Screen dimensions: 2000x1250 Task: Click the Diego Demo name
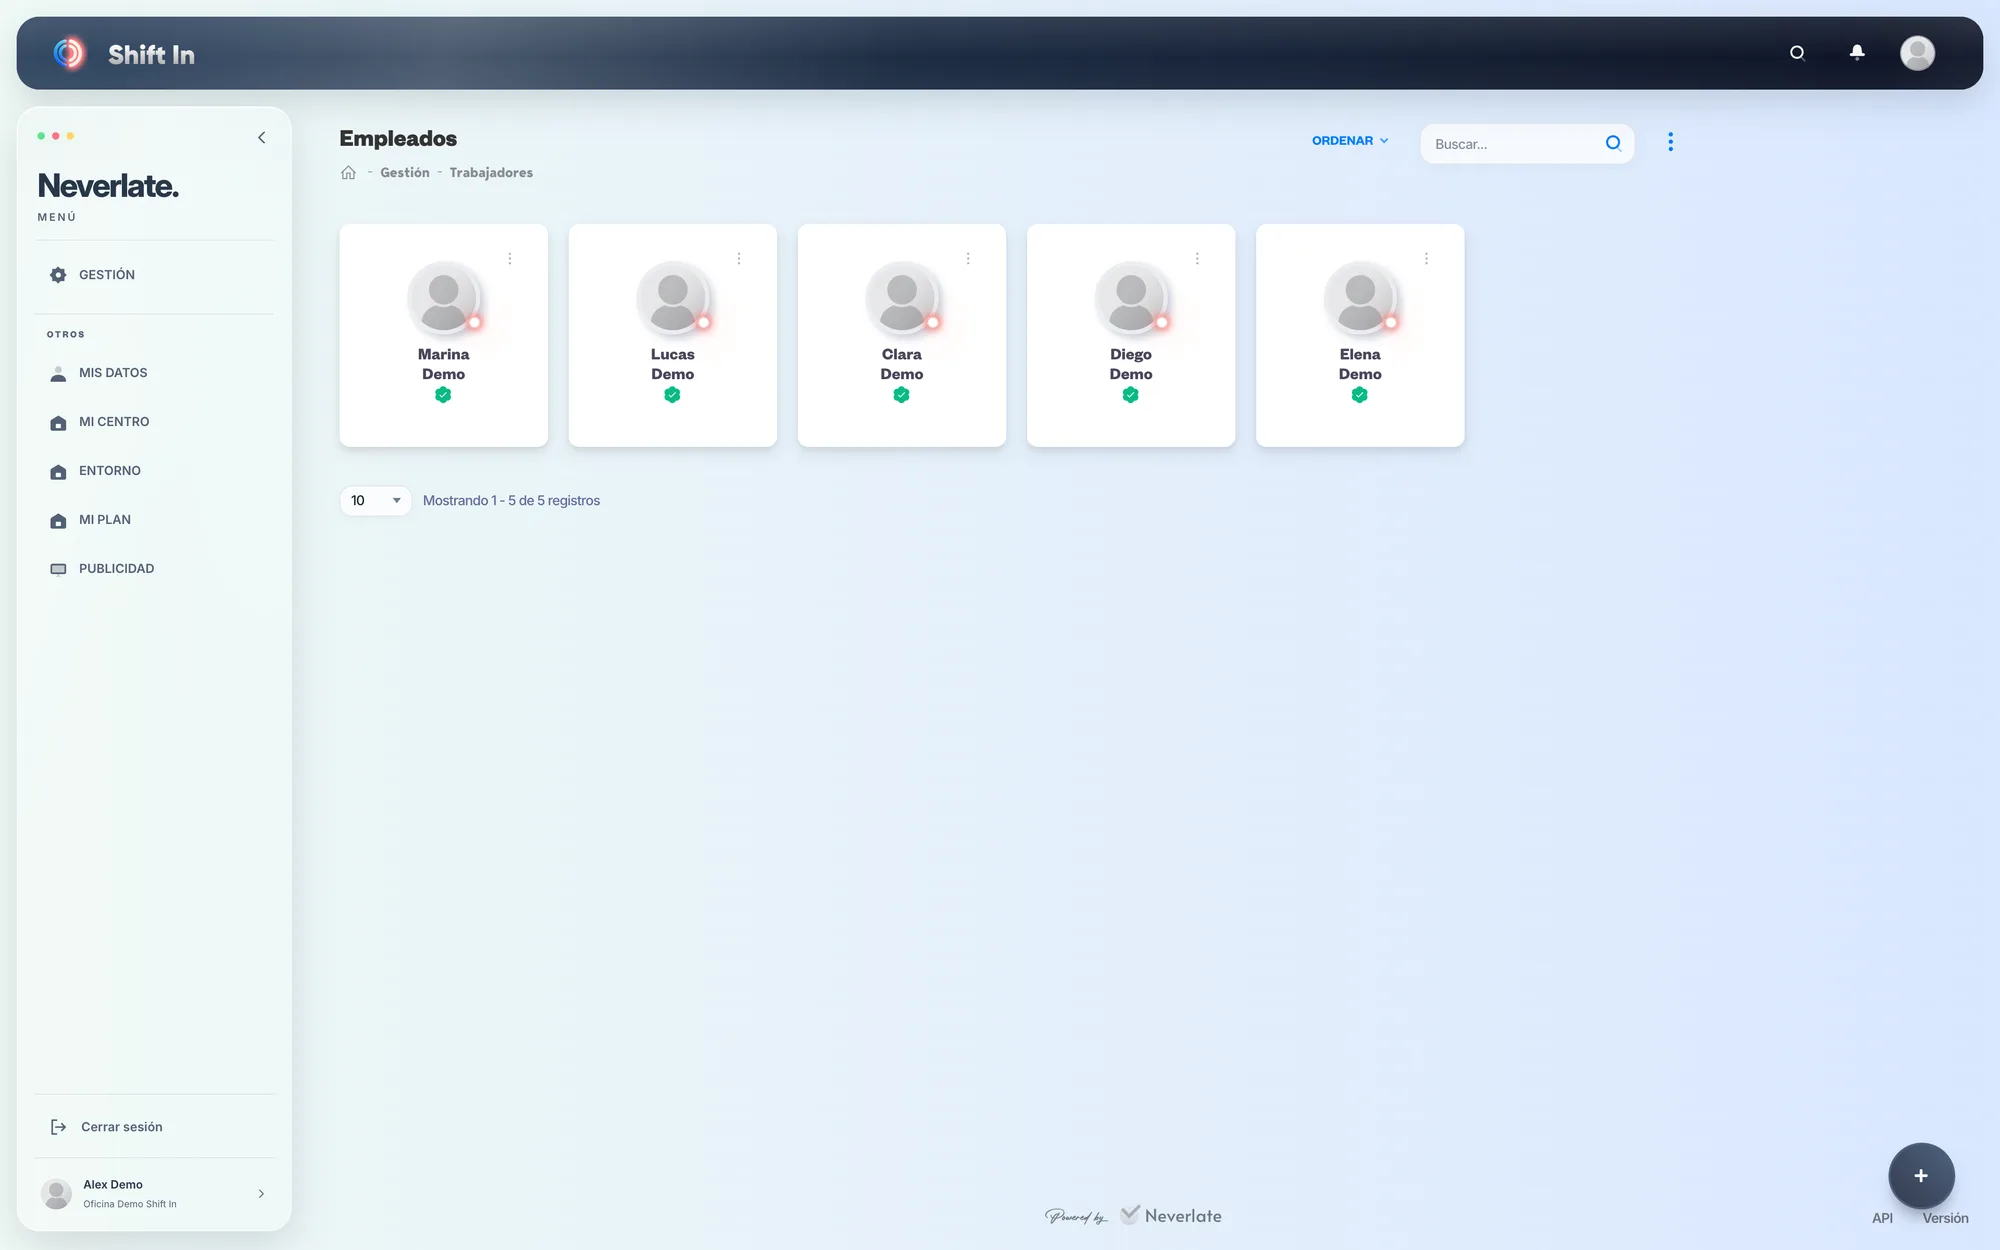pyautogui.click(x=1131, y=364)
